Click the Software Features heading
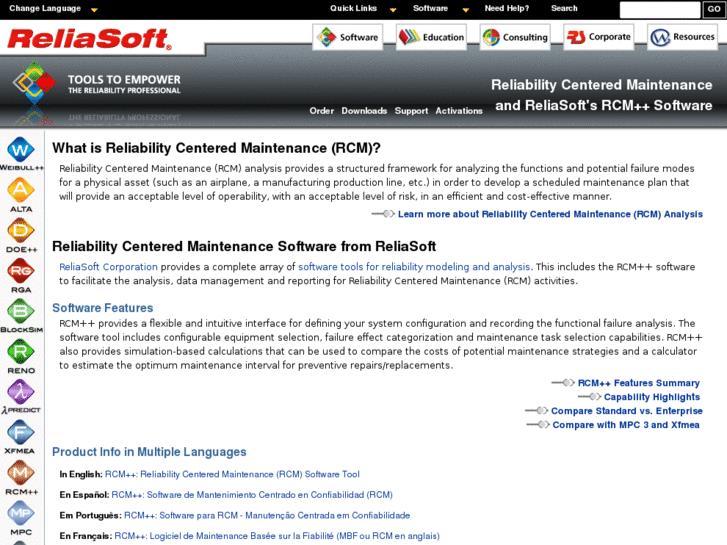This screenshot has height=545, width=727. click(x=102, y=308)
